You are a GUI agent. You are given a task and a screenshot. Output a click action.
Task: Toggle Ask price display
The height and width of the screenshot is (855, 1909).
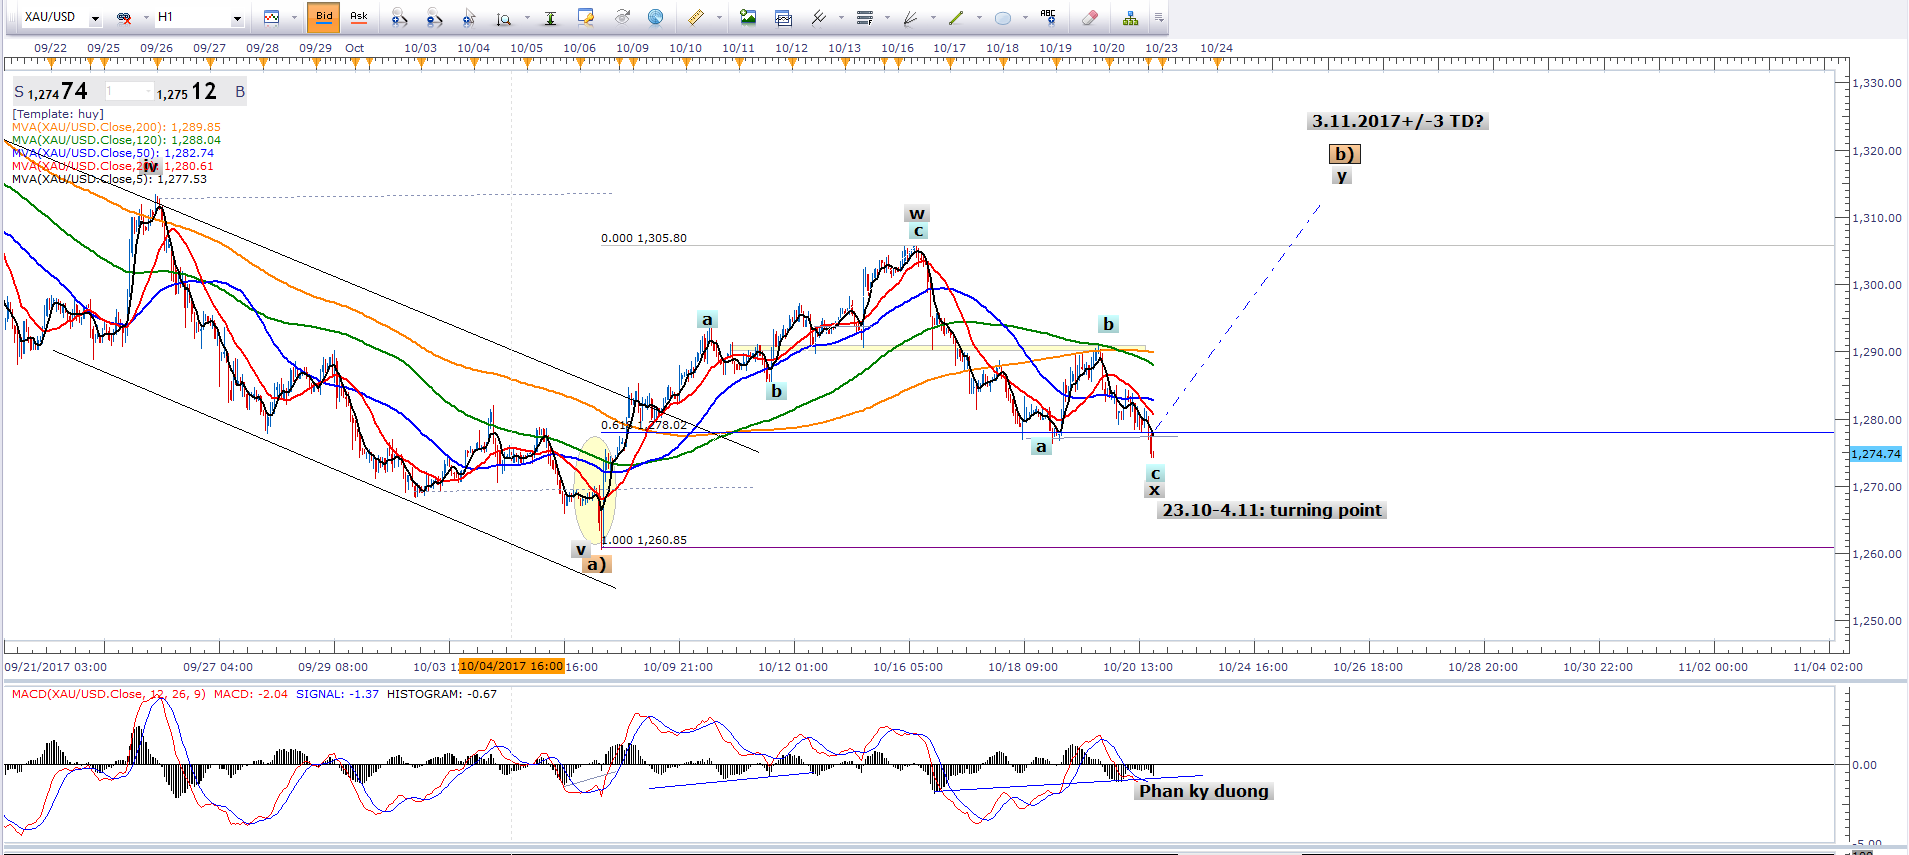[358, 17]
